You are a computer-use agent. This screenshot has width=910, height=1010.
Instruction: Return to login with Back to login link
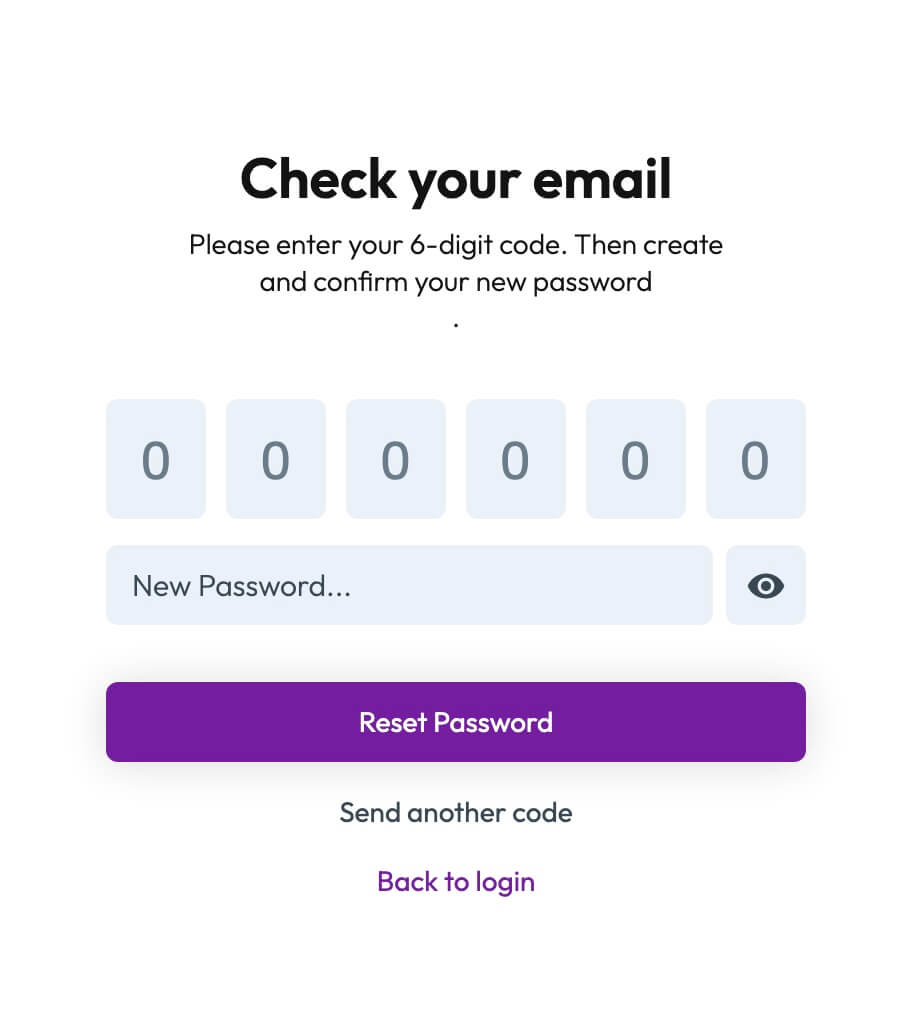(x=456, y=882)
